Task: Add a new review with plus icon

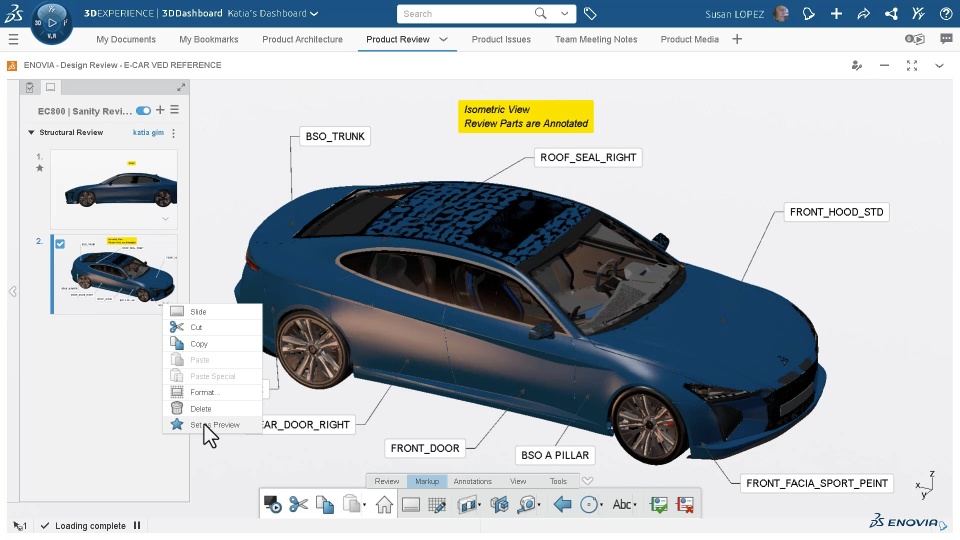Action: click(160, 110)
